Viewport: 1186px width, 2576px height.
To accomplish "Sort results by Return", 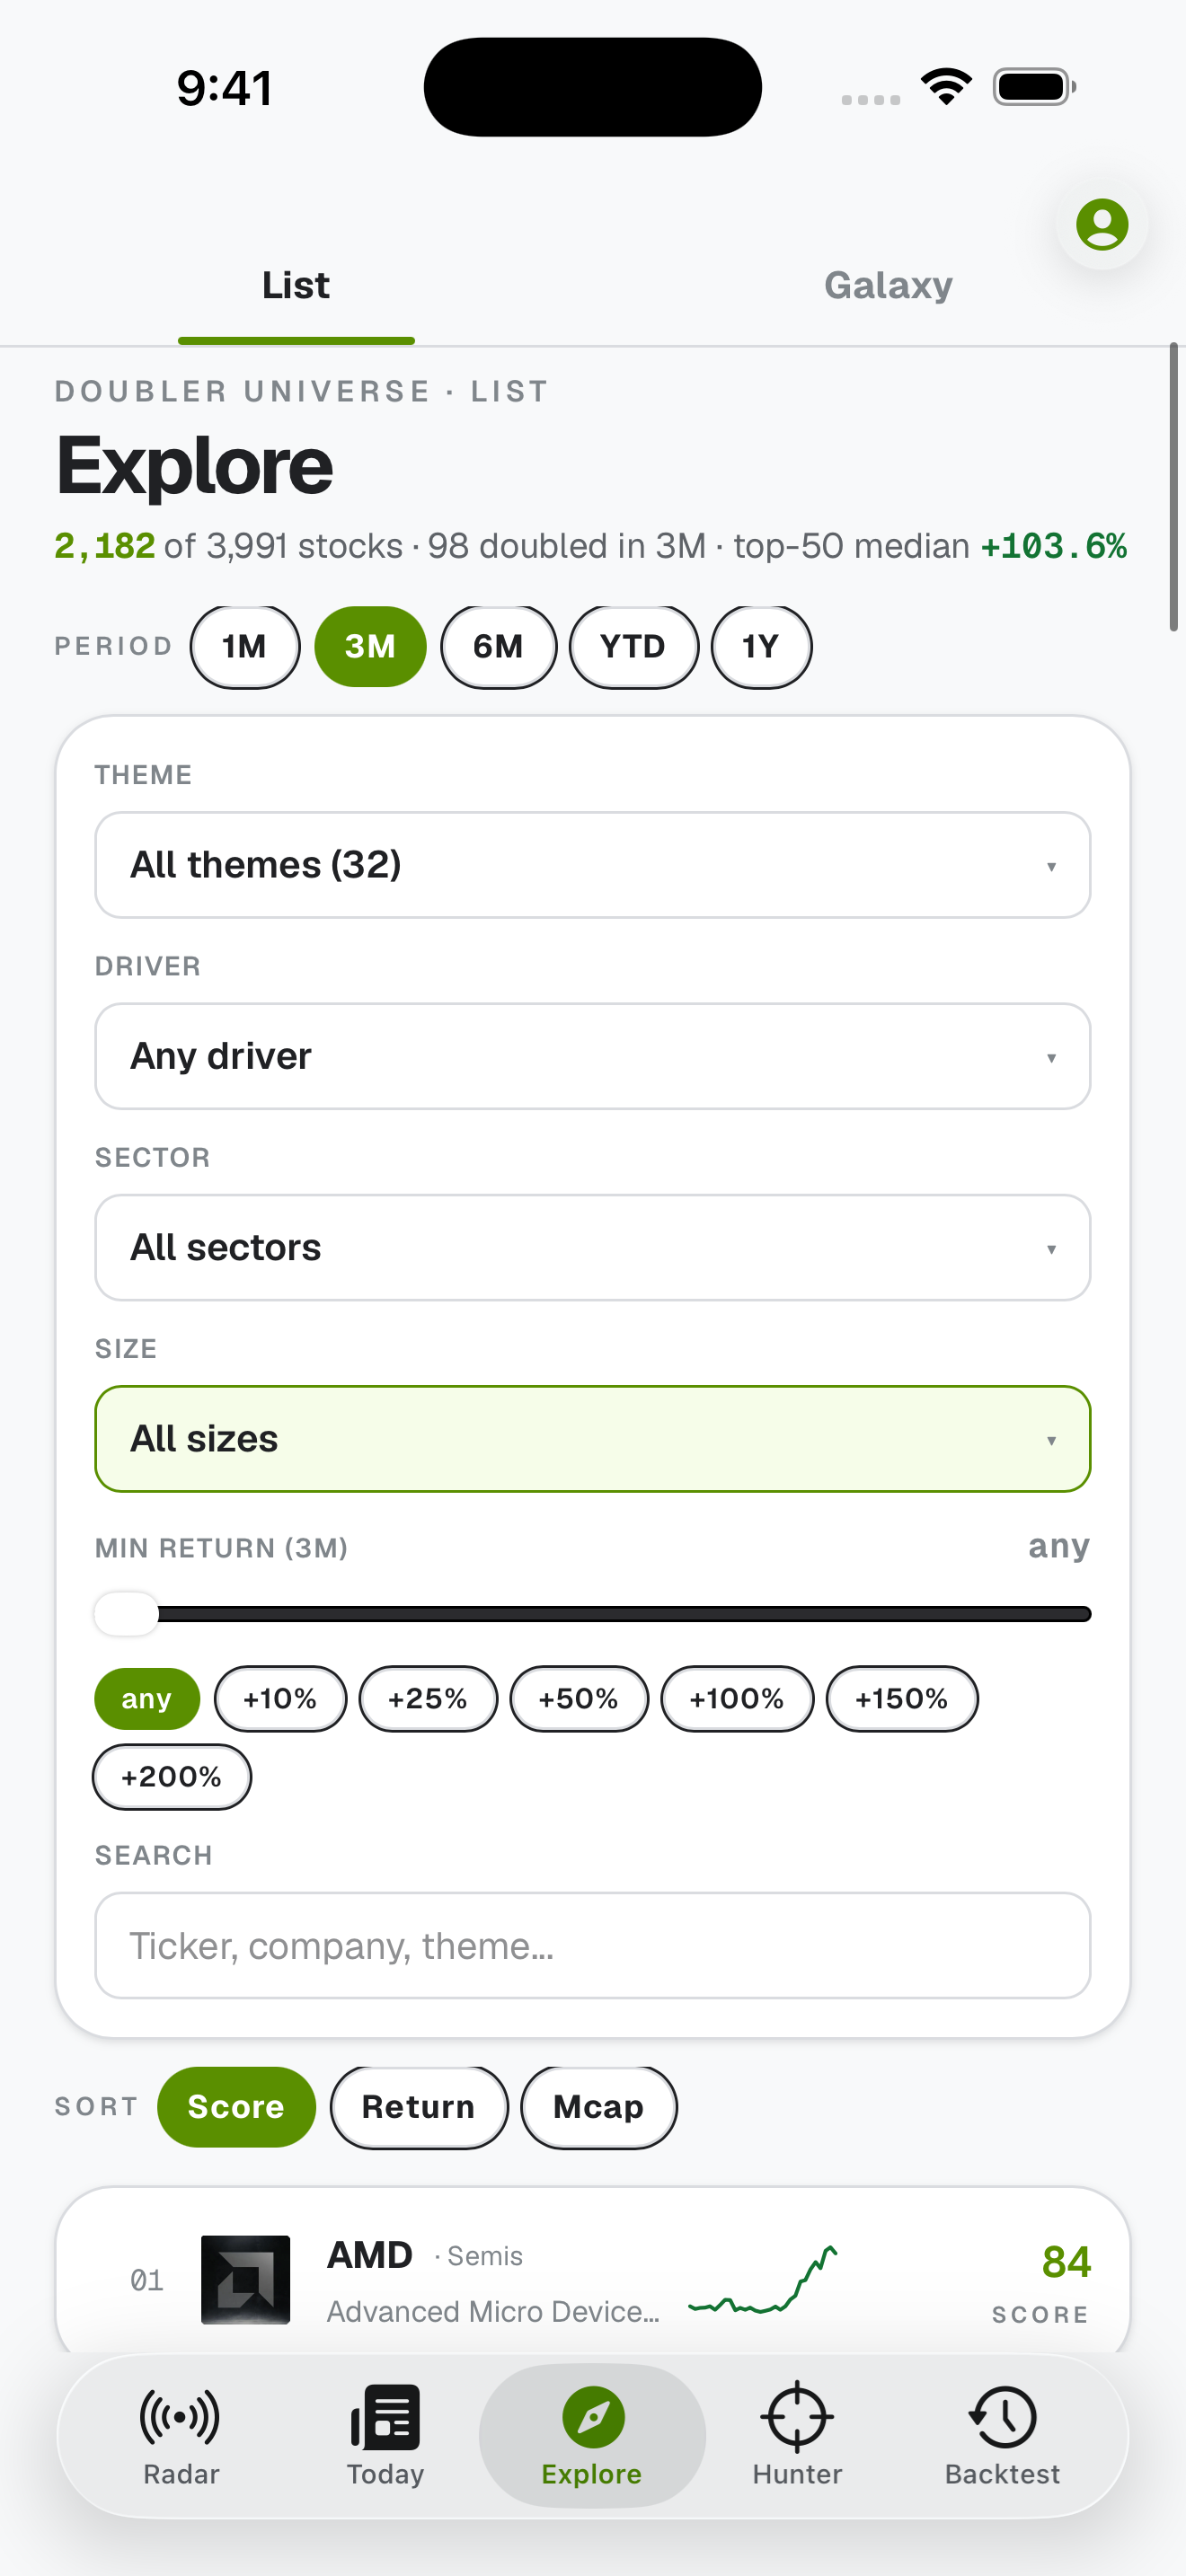I will [419, 2107].
